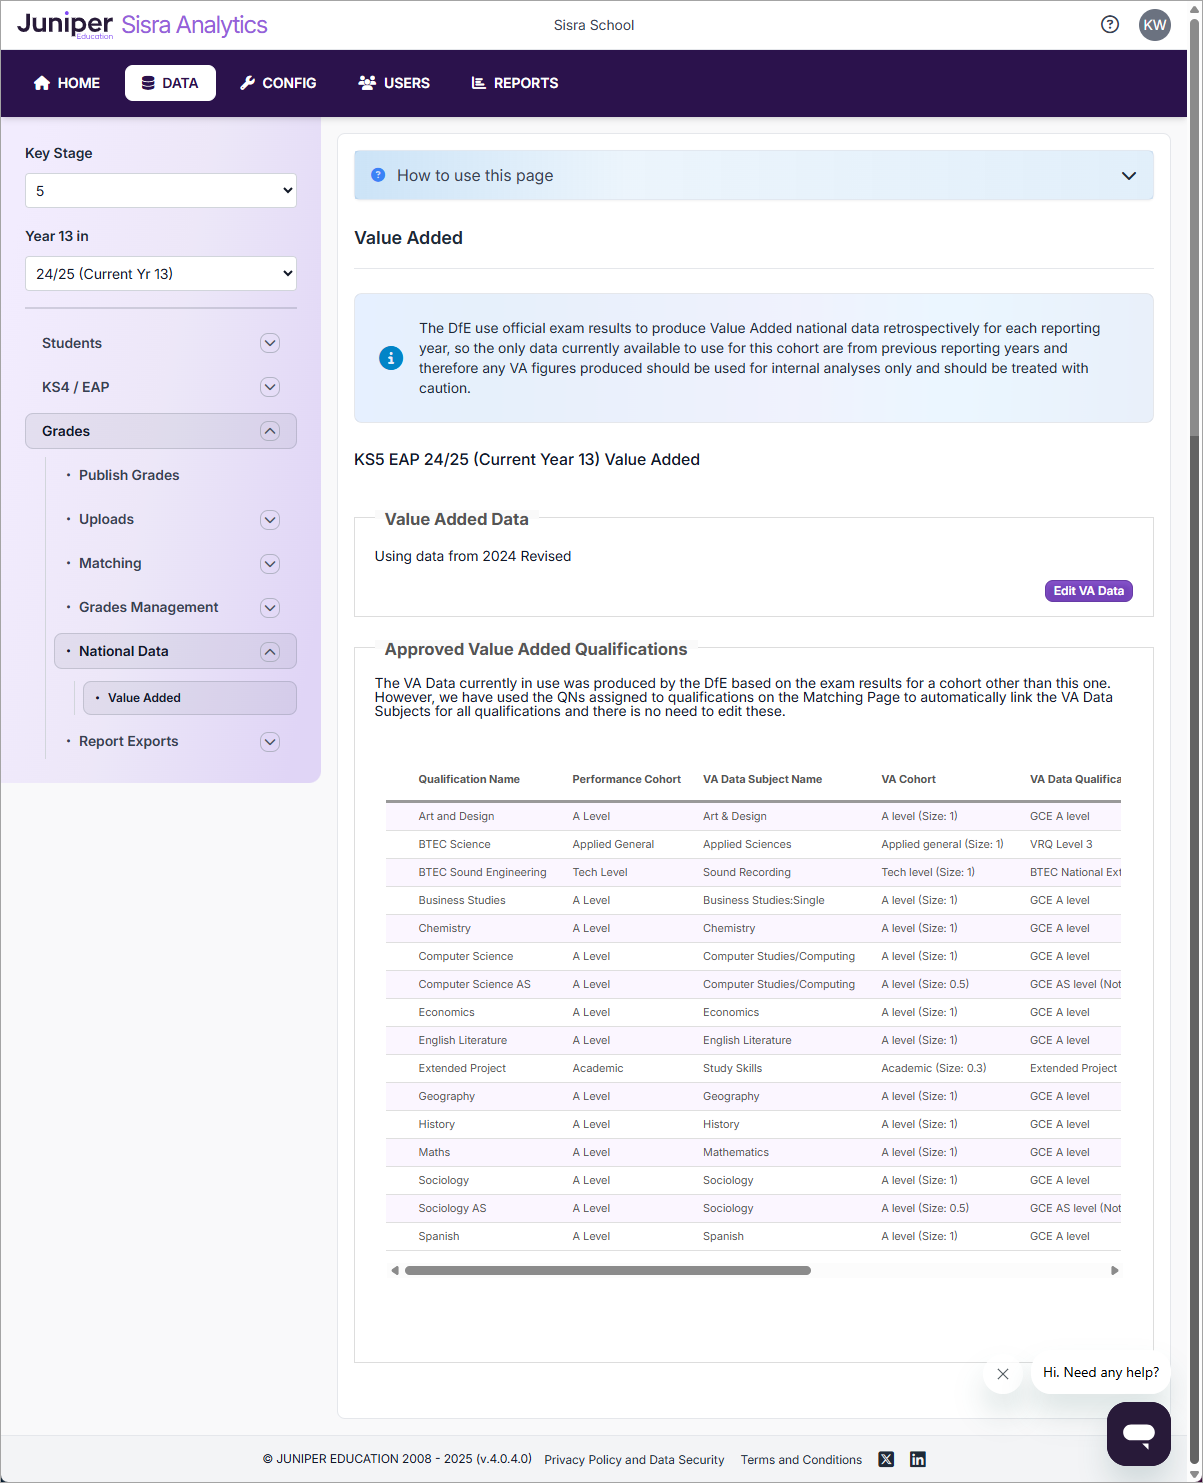Open the LinkedIn footer icon
Image resolution: width=1203 pixels, height=1483 pixels.
917,1459
